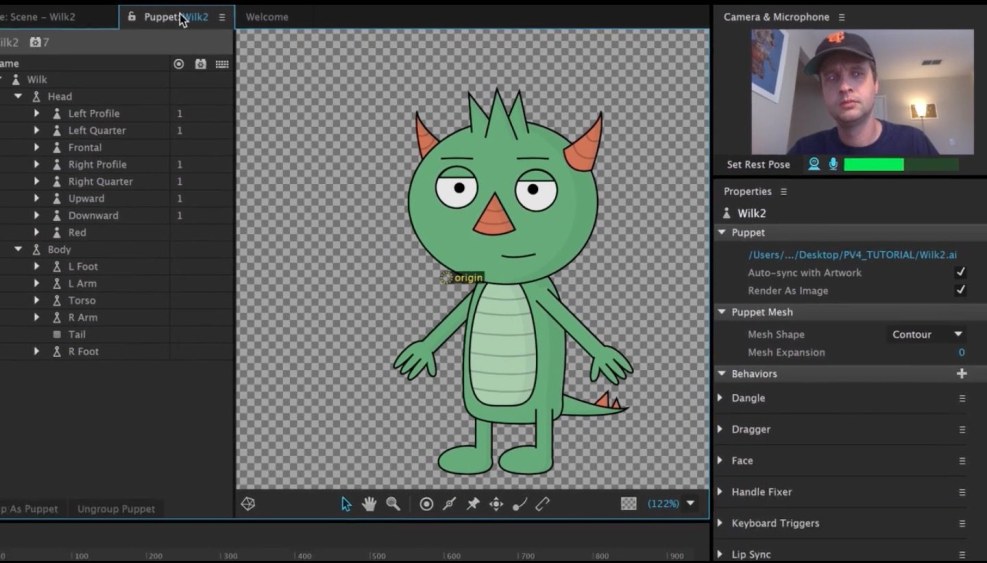Toggle the transparency grid checkerboard button

pos(629,504)
